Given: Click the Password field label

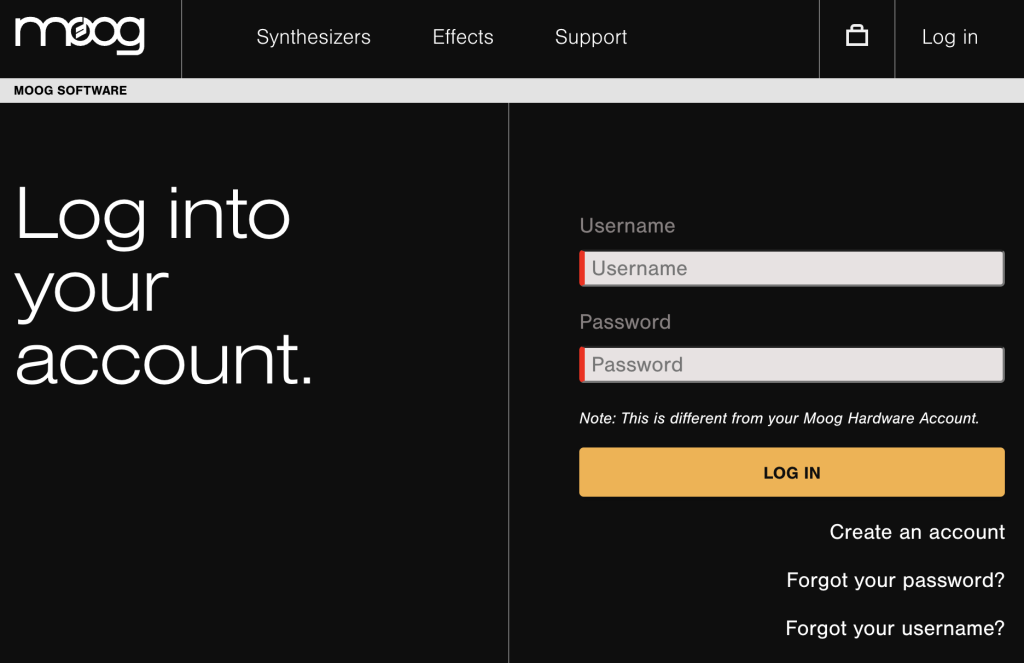Looking at the screenshot, I should click(625, 322).
